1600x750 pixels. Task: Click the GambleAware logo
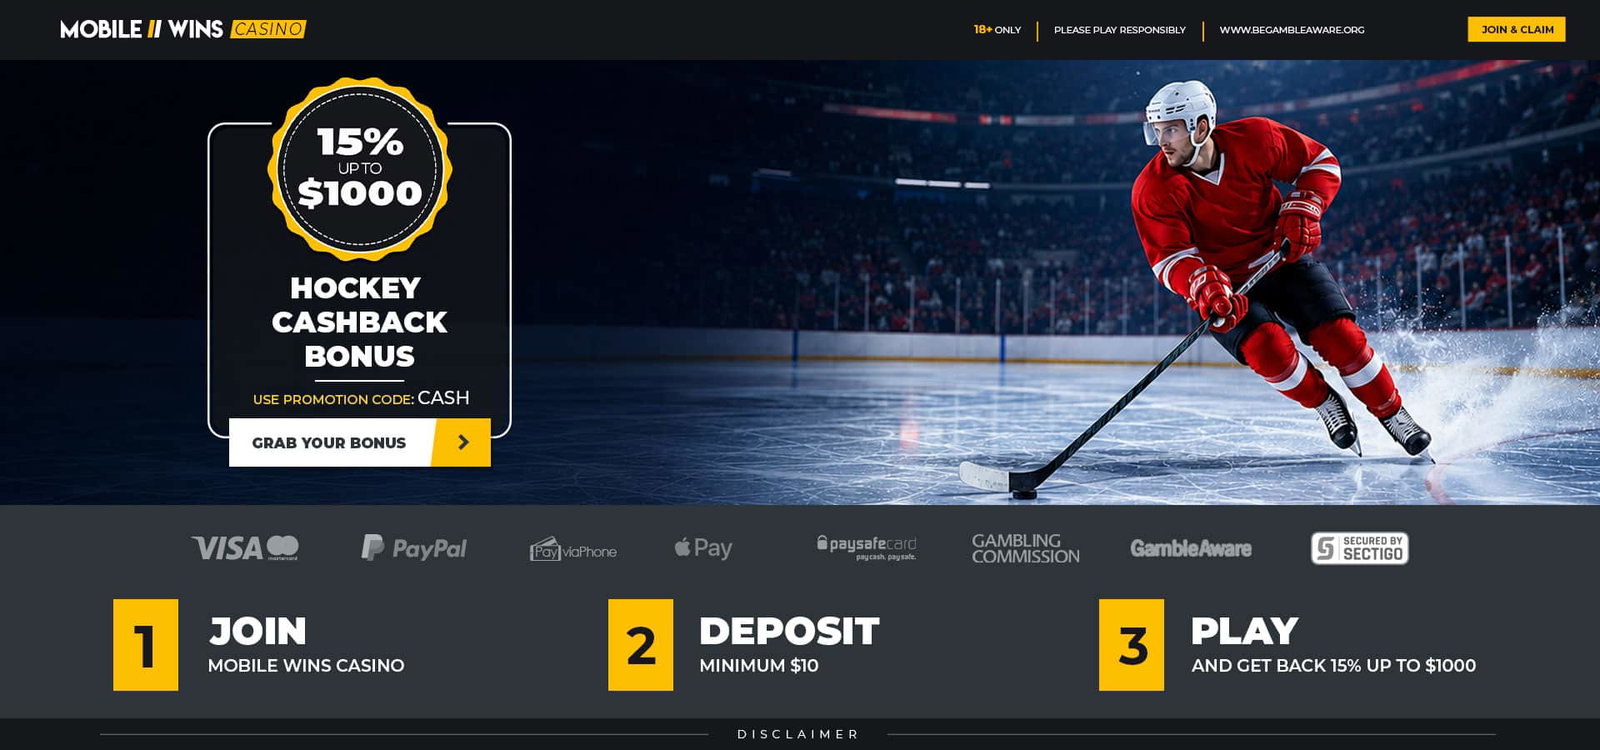1191,548
